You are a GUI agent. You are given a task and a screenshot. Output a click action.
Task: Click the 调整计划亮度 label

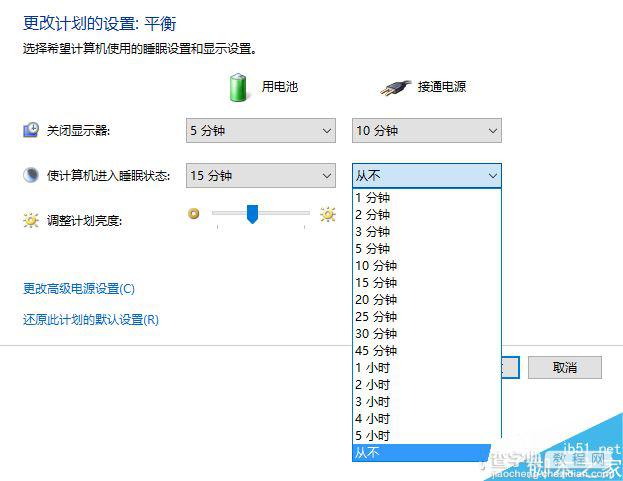click(84, 220)
